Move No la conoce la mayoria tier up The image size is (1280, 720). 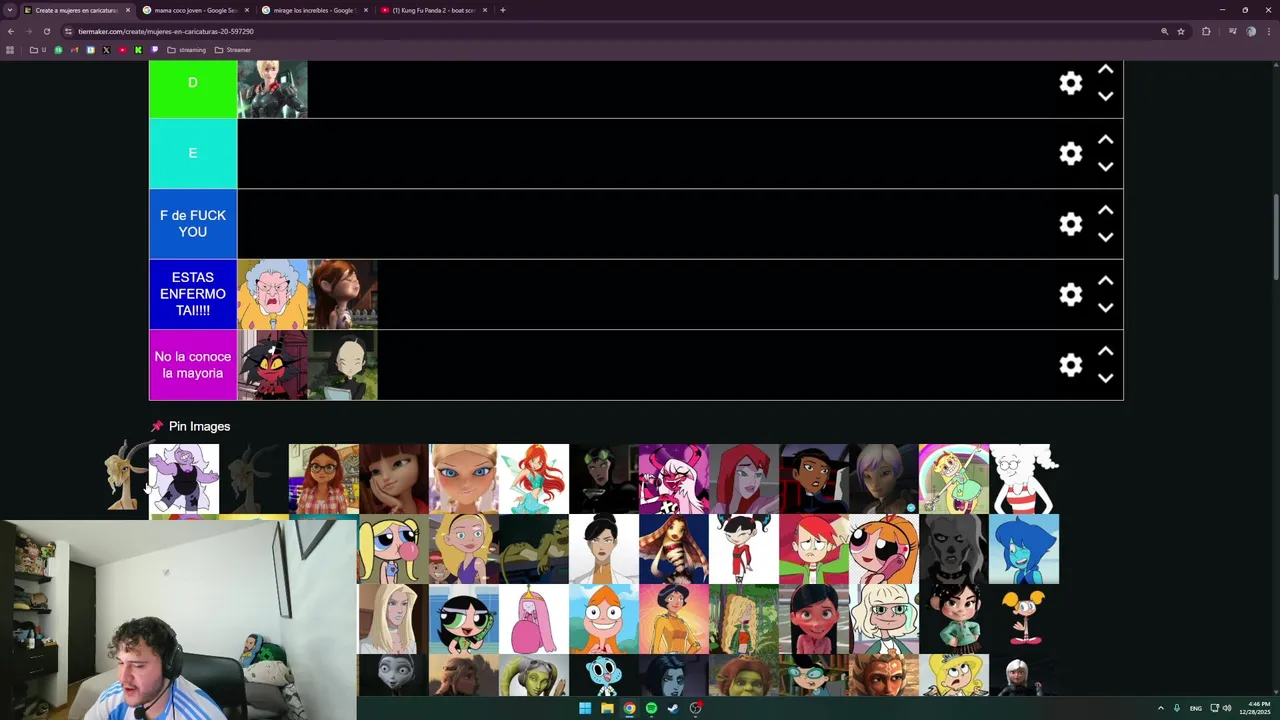point(1105,351)
